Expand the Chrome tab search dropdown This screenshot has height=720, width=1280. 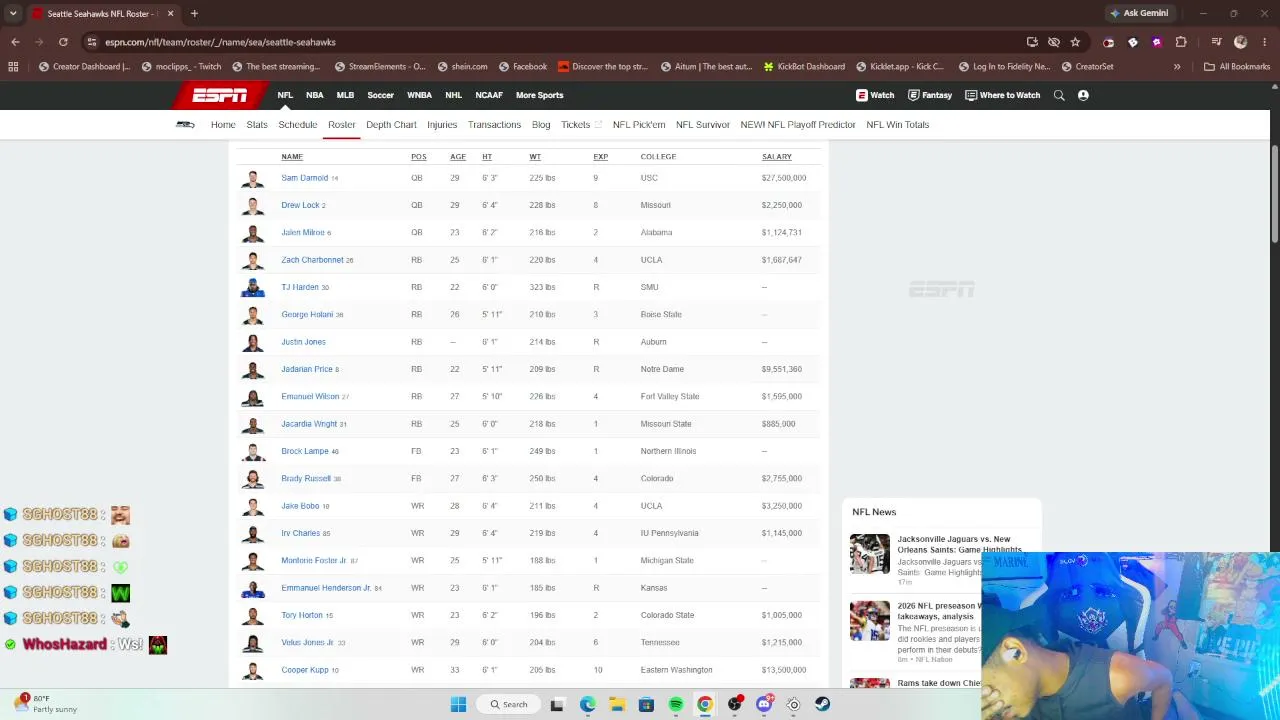point(13,14)
